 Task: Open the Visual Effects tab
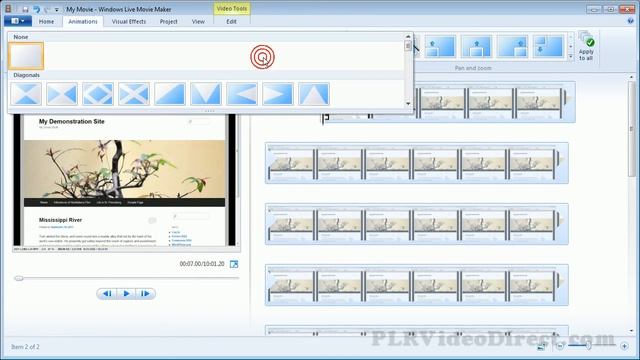[129, 22]
